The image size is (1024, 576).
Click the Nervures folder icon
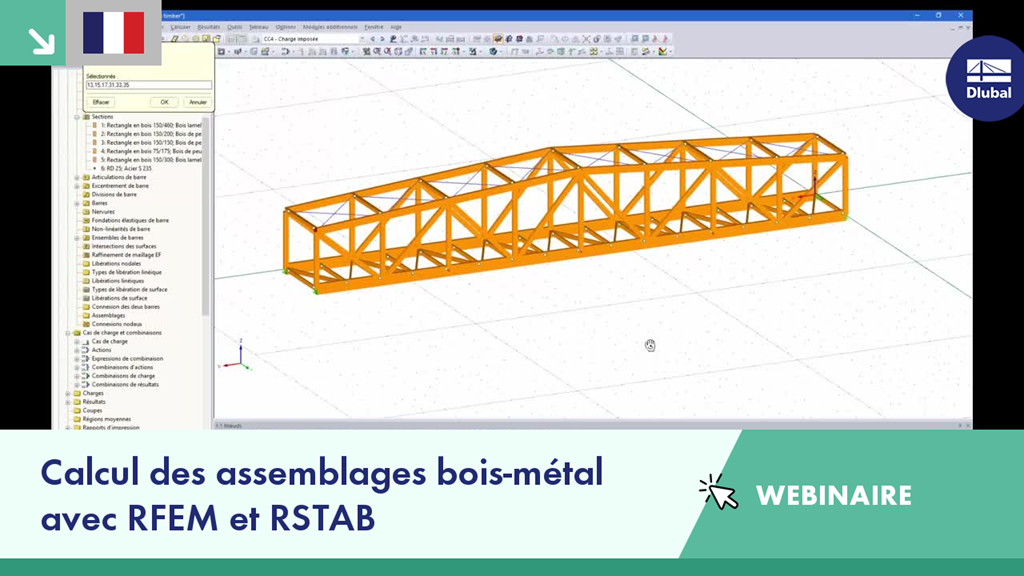pos(86,212)
